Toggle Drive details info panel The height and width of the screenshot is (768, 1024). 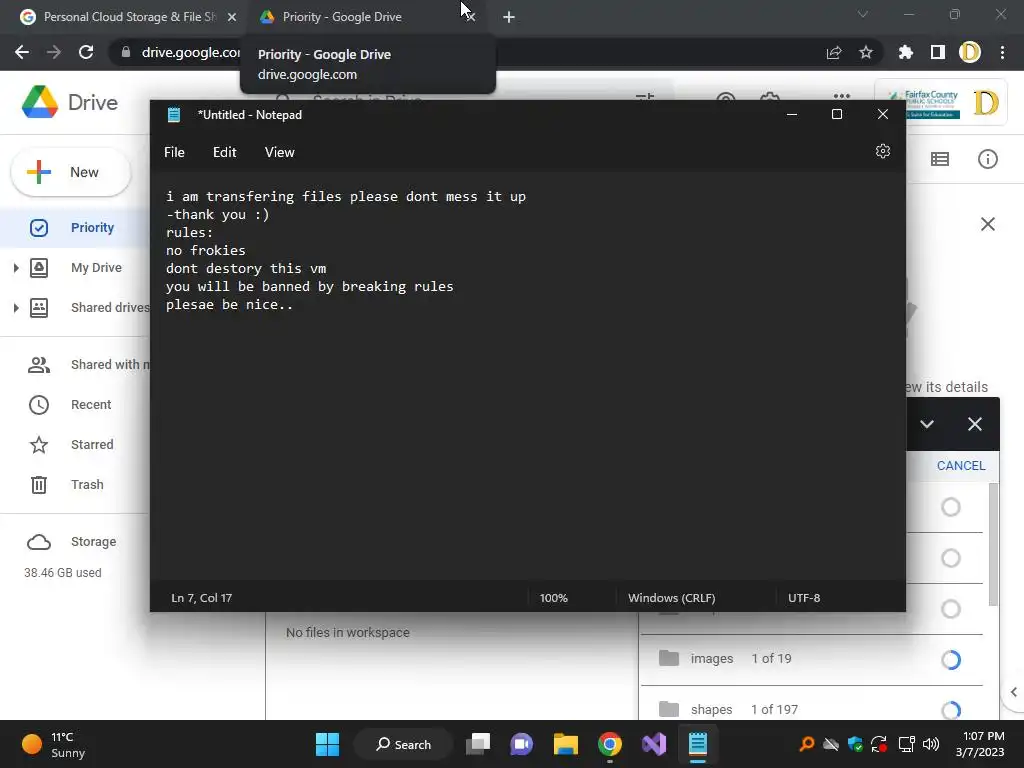(x=987, y=159)
